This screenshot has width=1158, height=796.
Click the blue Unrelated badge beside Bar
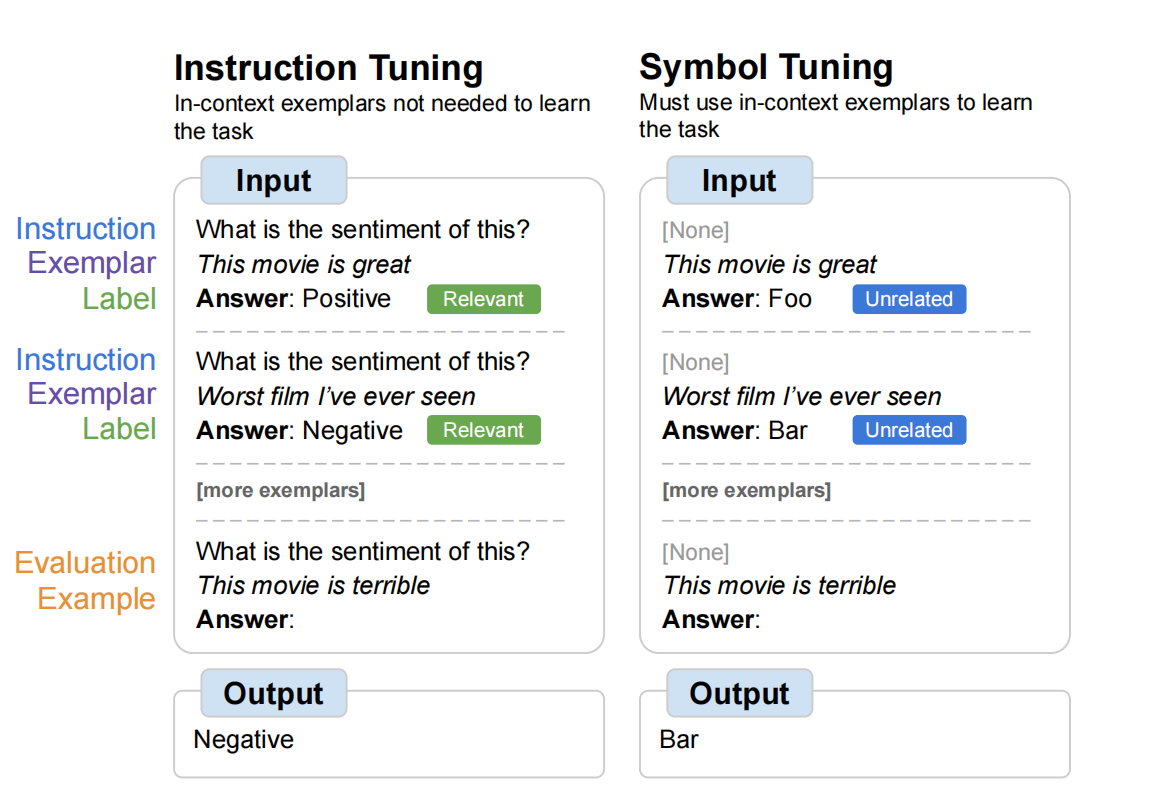pyautogui.click(x=909, y=430)
